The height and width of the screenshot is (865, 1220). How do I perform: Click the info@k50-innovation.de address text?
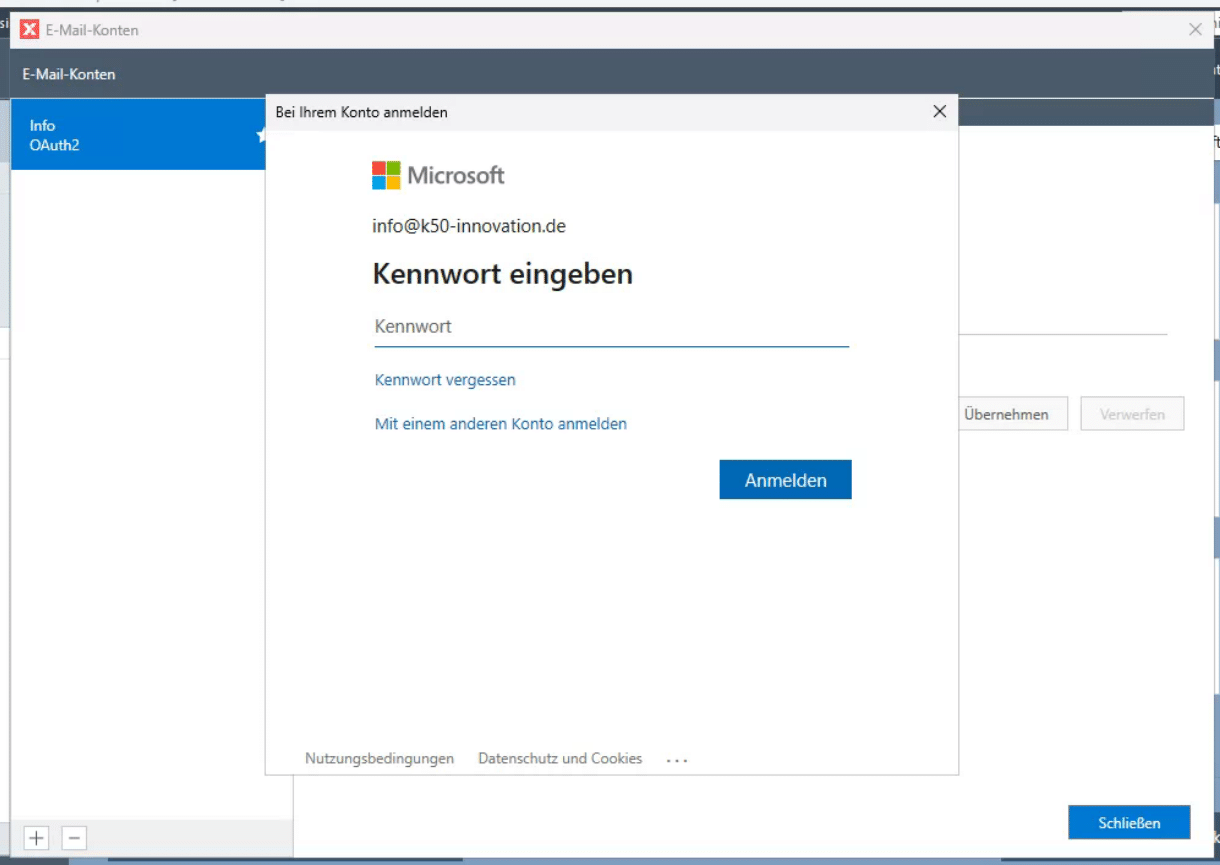click(469, 226)
